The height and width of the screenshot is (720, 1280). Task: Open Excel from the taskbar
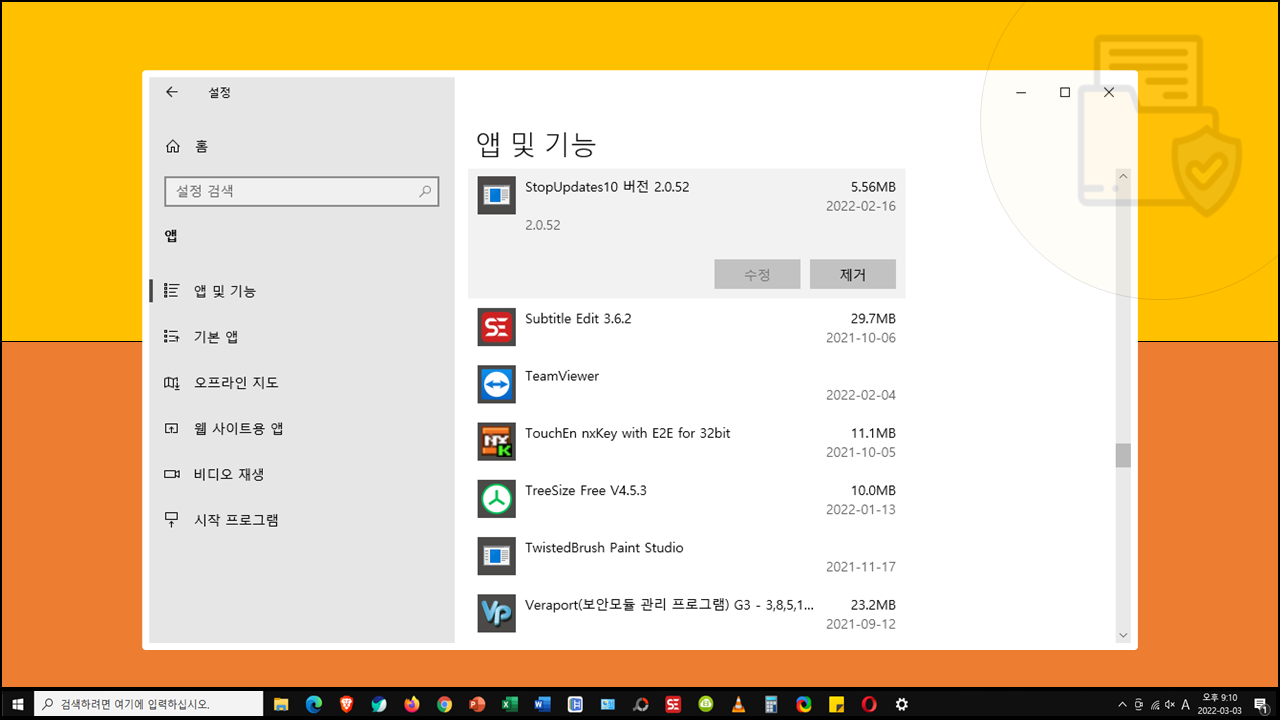(510, 704)
